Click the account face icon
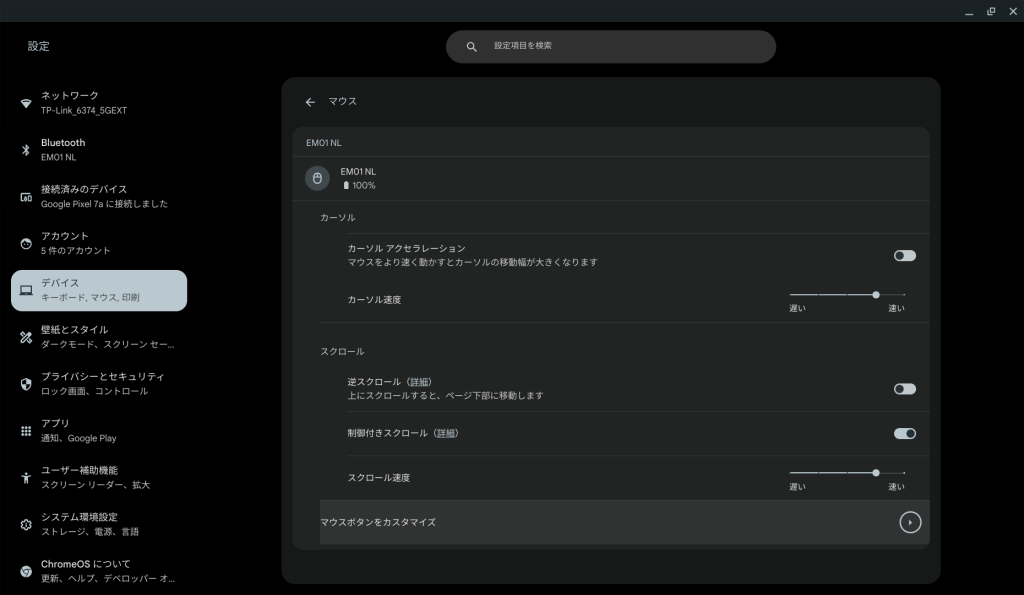 26,243
